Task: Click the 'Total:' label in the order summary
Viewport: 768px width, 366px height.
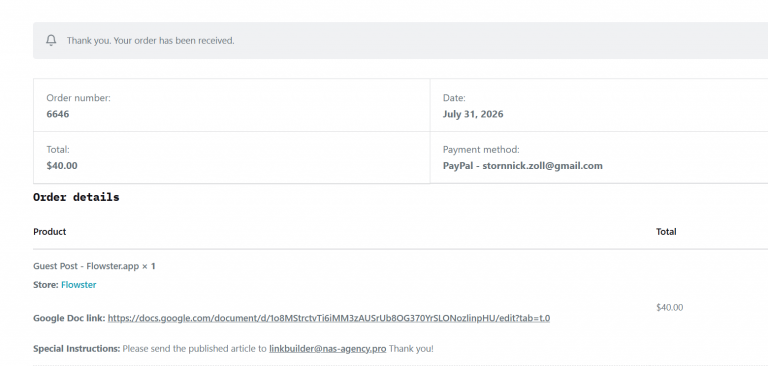Action: coord(58,149)
